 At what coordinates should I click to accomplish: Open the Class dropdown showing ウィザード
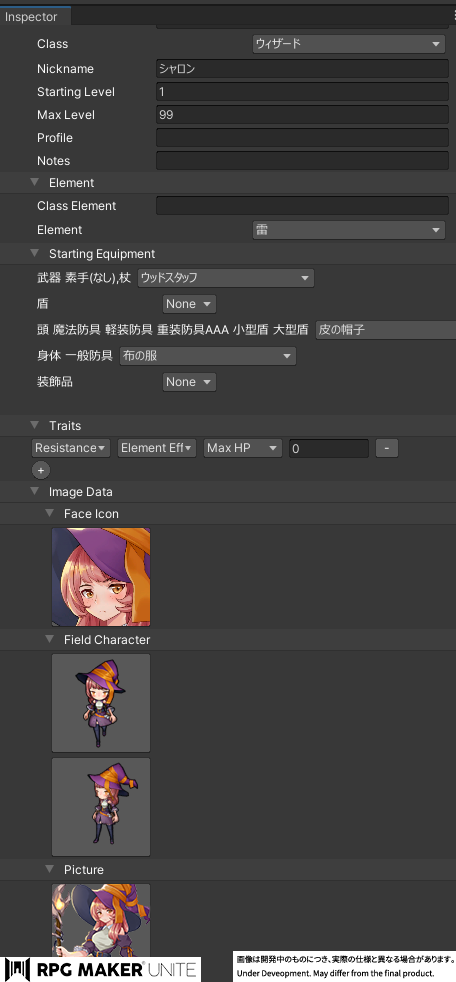coord(349,44)
